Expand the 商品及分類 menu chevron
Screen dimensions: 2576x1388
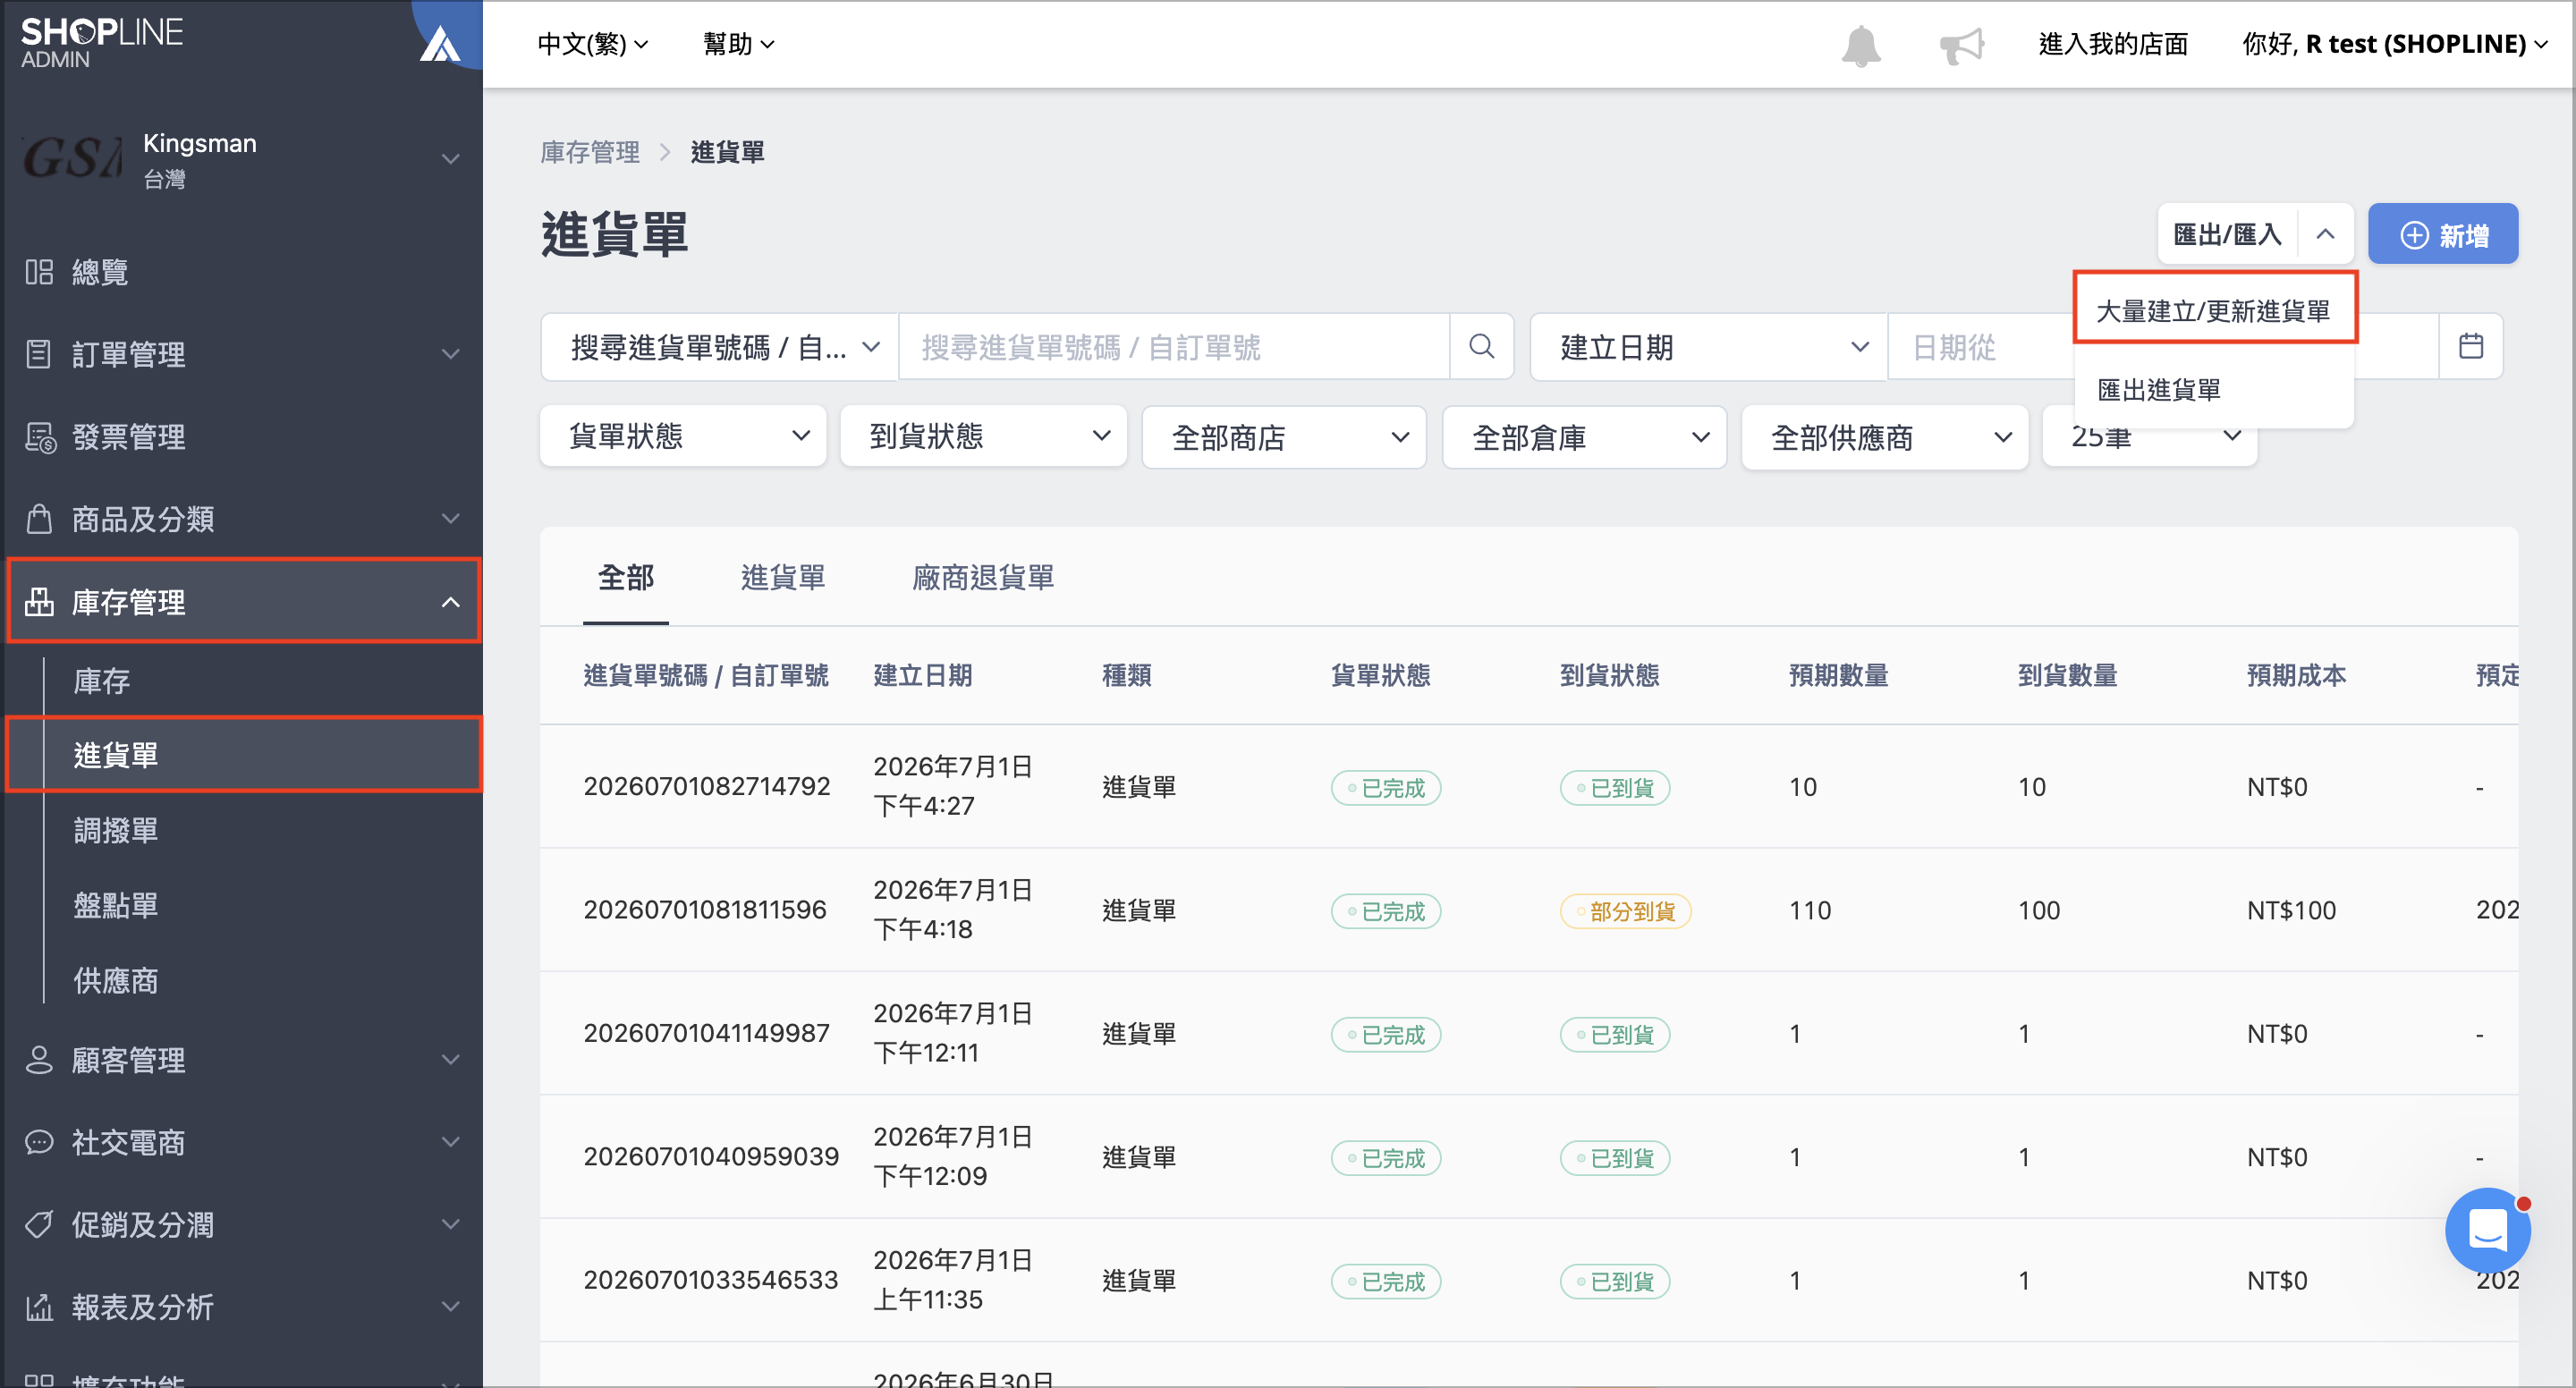click(x=451, y=519)
